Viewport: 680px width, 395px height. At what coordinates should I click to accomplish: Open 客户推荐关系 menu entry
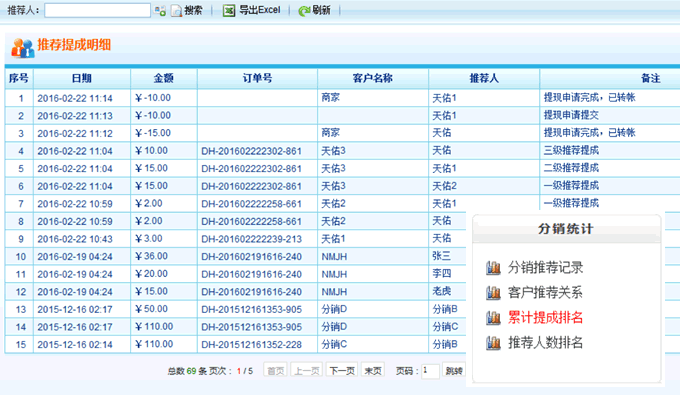pyautogui.click(x=545, y=293)
